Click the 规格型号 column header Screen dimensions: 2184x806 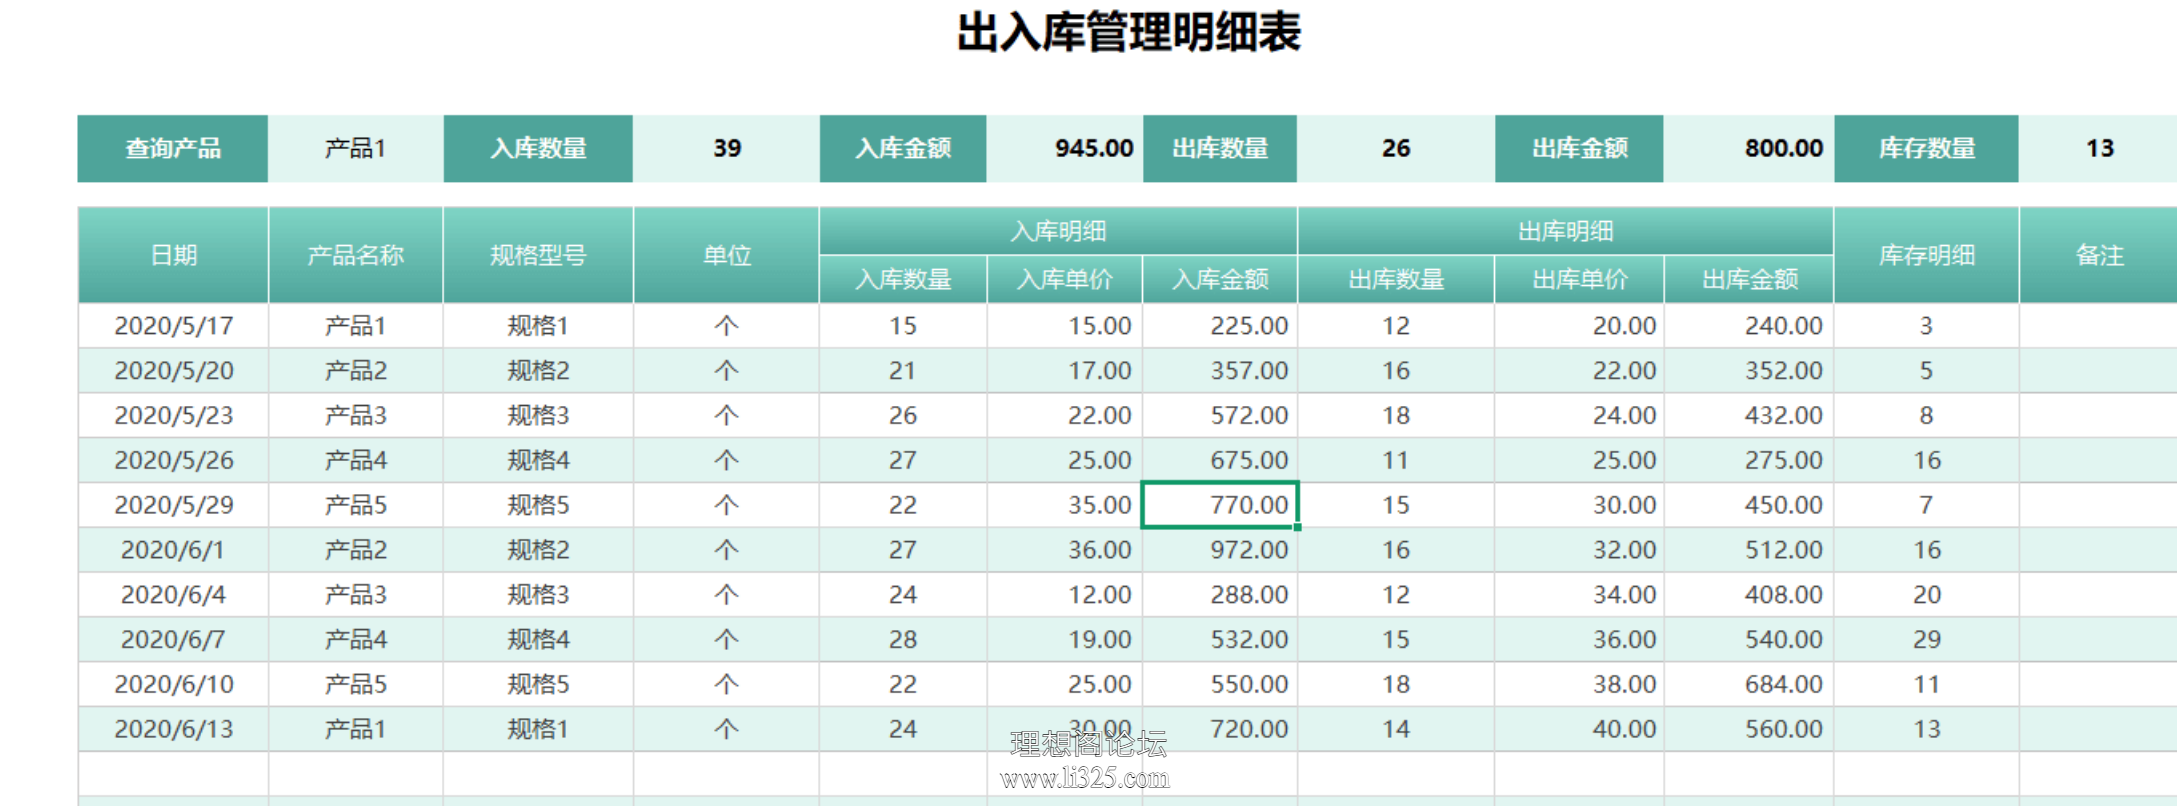(538, 255)
